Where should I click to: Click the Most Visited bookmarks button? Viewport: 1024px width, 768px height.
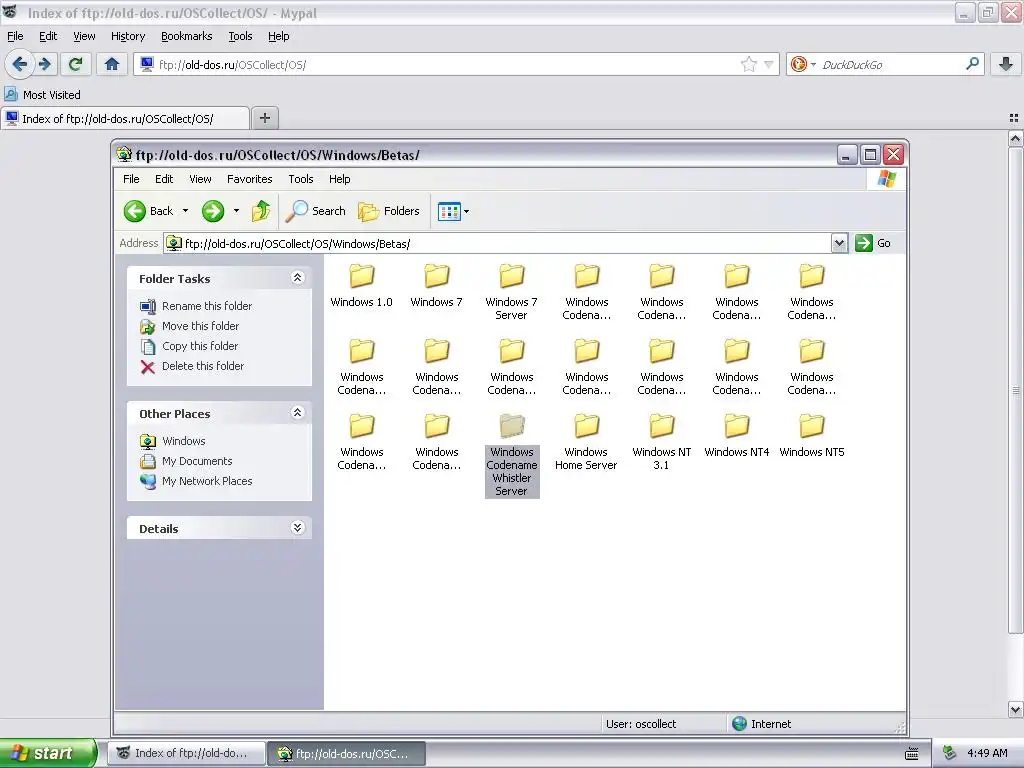click(x=42, y=95)
